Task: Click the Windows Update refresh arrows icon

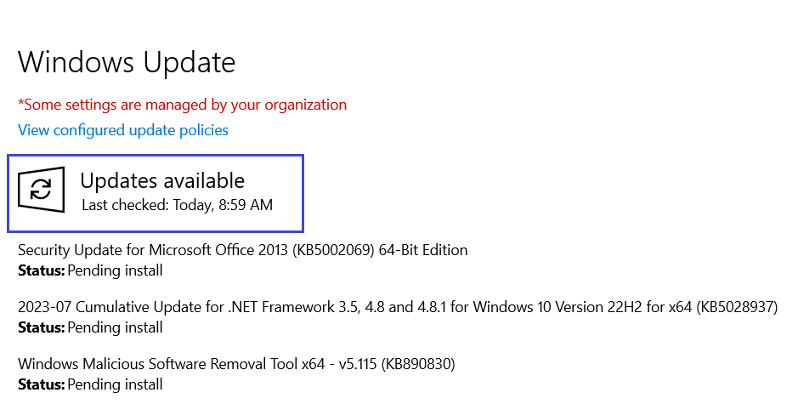Action: pyautogui.click(x=41, y=190)
